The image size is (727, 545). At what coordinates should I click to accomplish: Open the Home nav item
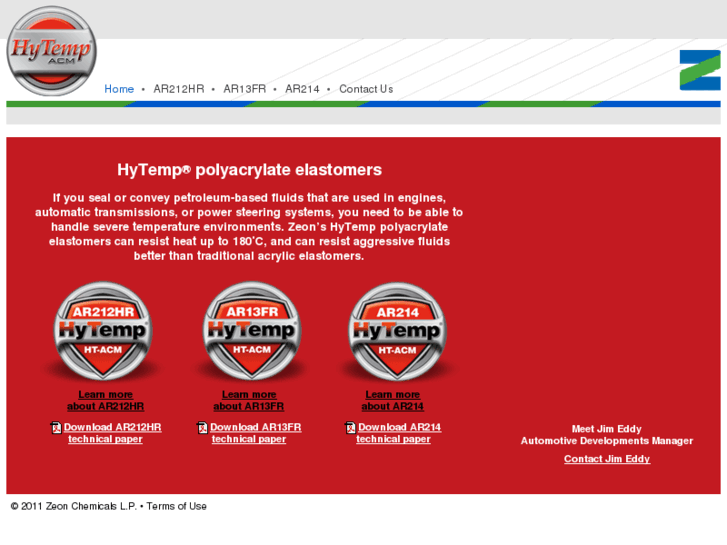point(119,89)
